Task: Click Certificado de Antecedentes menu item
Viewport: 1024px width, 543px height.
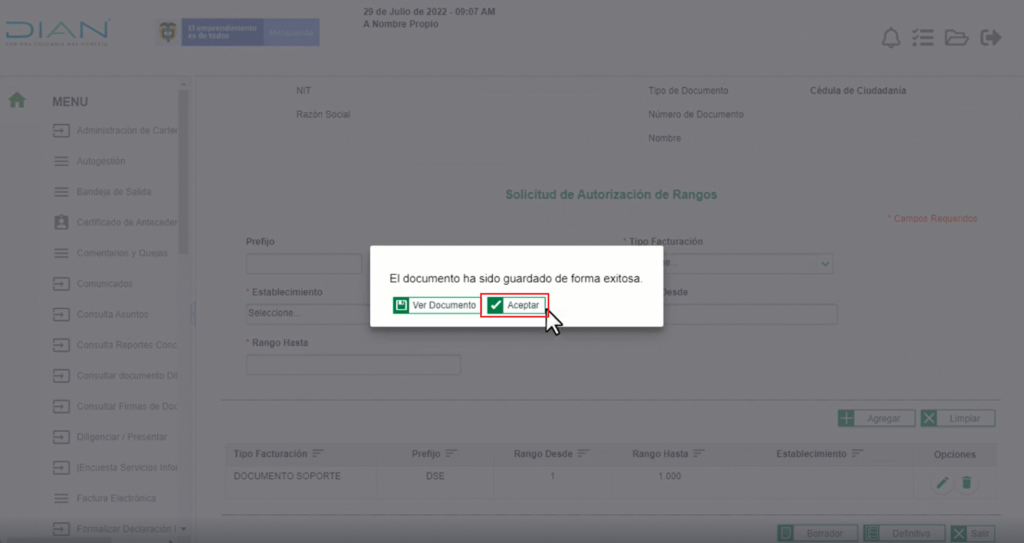Action: click(x=126, y=222)
